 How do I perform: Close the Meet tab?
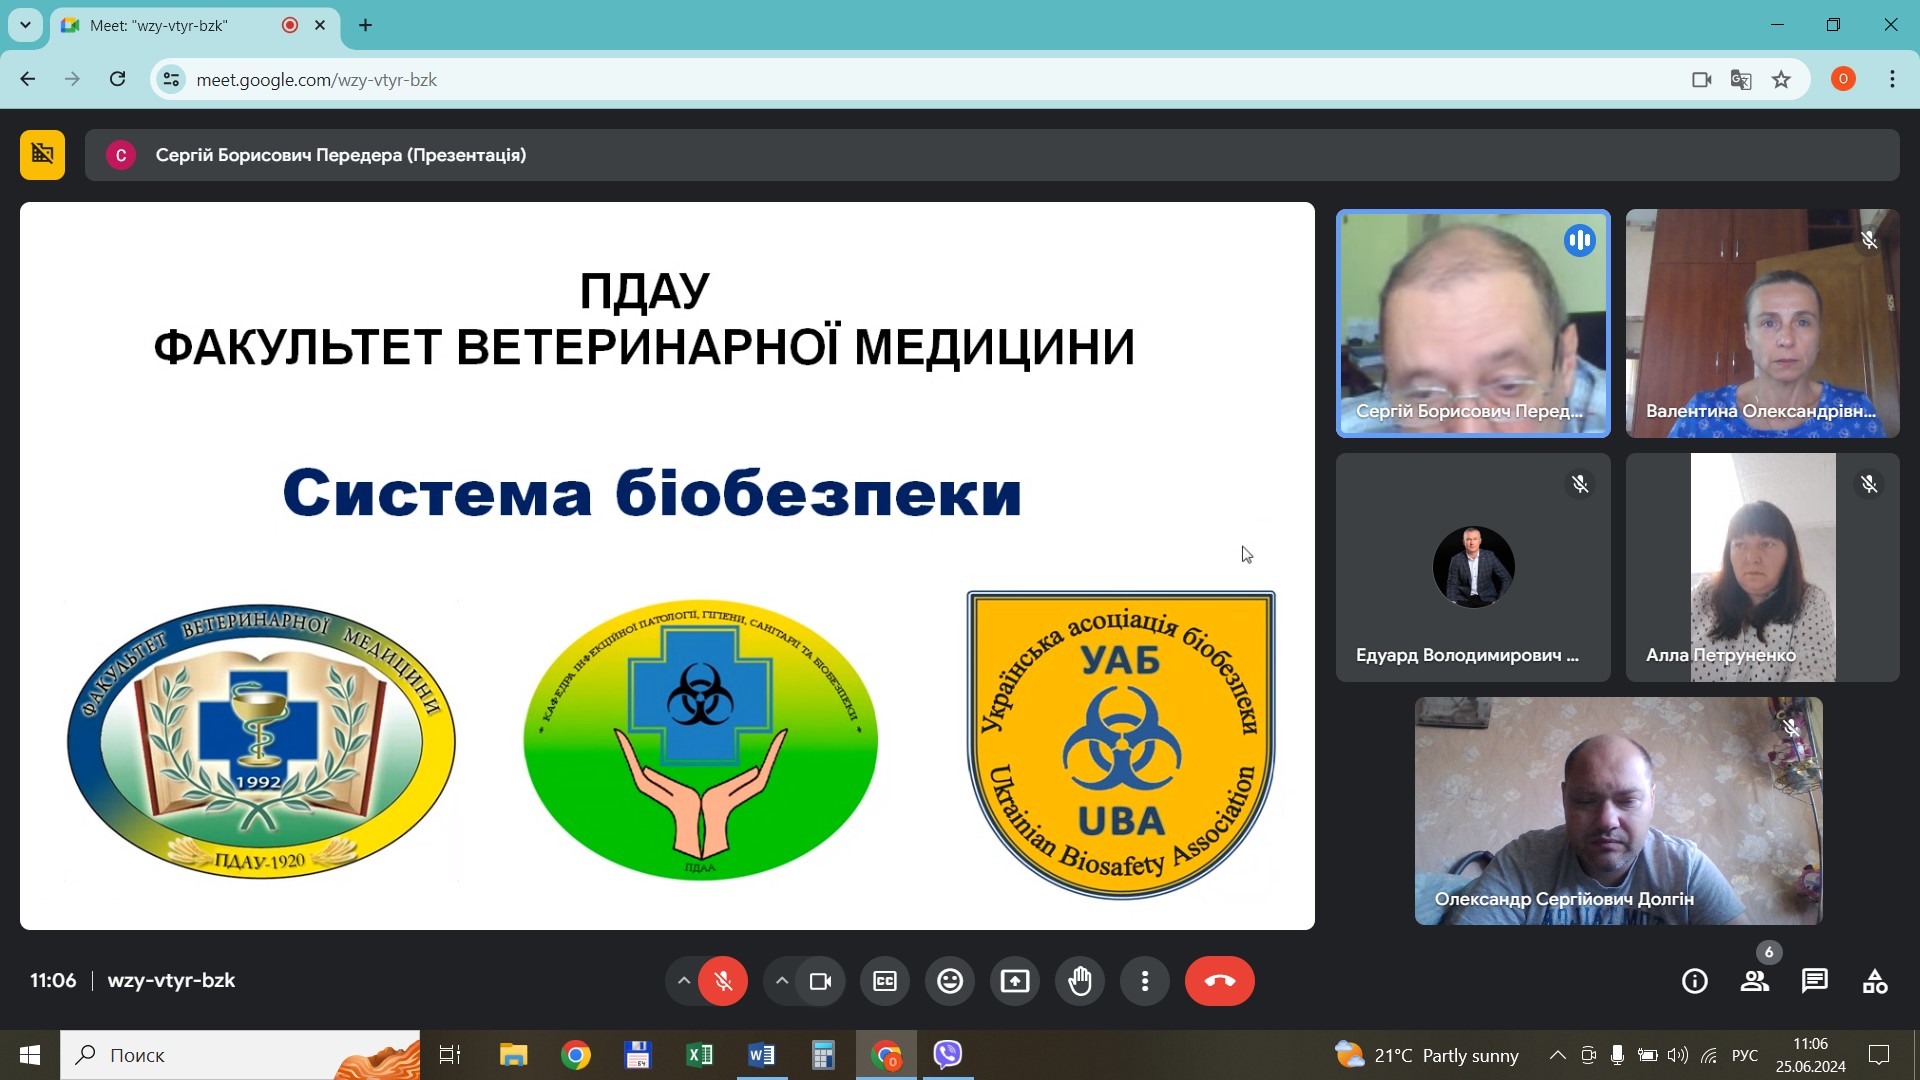(x=320, y=25)
